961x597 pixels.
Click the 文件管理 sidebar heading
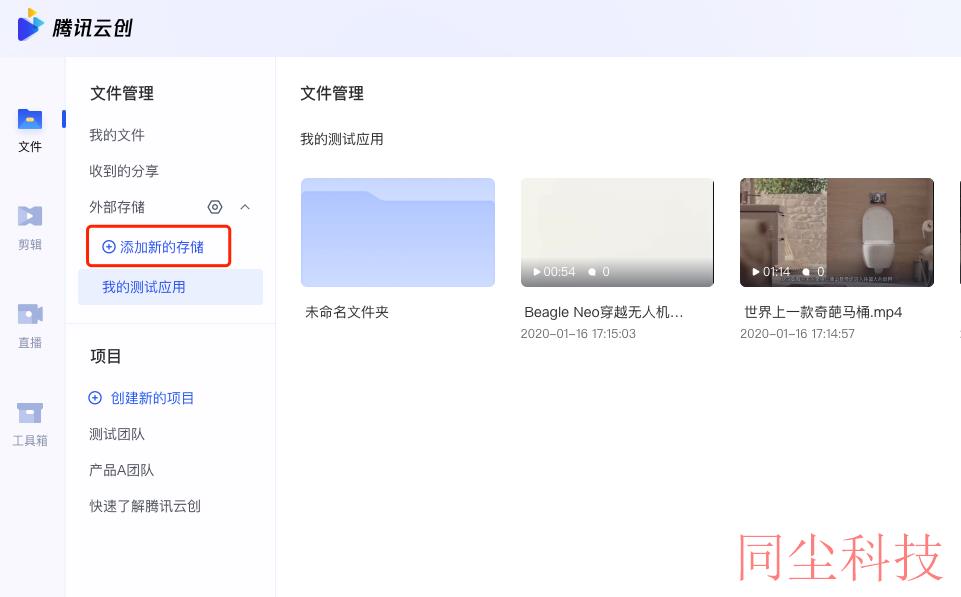click(x=122, y=93)
